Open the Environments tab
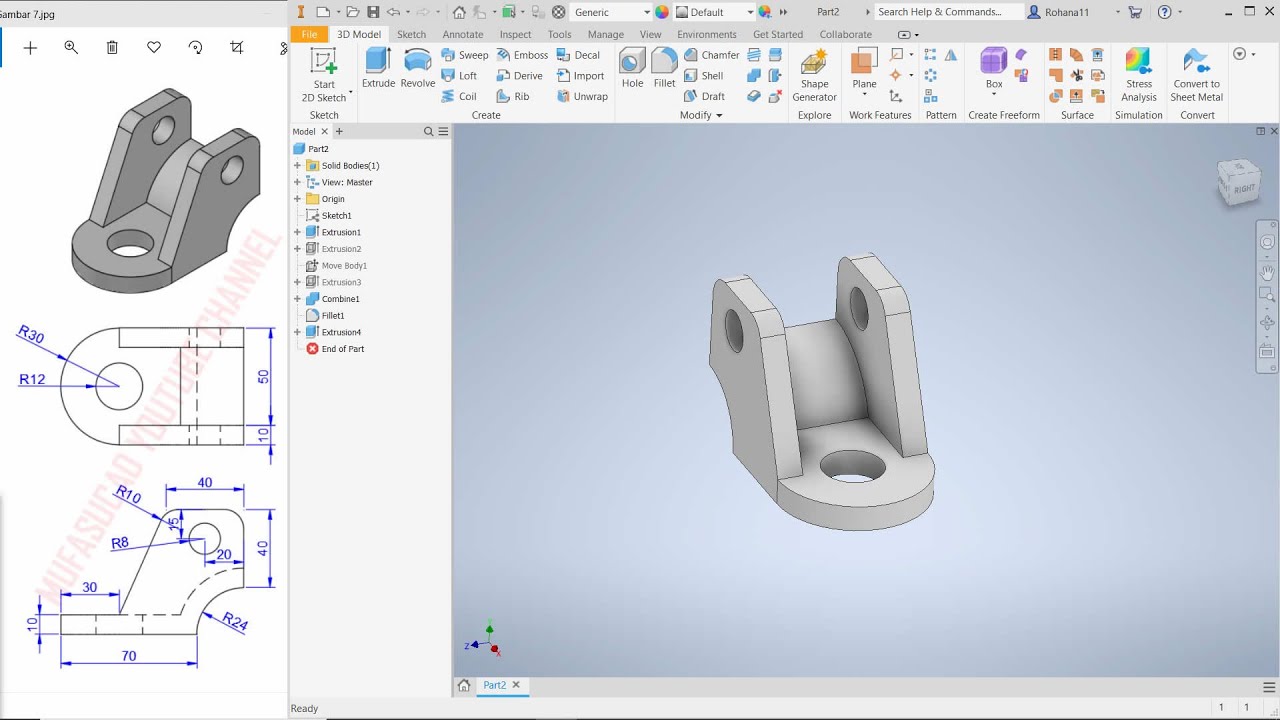Image resolution: width=1280 pixels, height=720 pixels. pyautogui.click(x=707, y=34)
